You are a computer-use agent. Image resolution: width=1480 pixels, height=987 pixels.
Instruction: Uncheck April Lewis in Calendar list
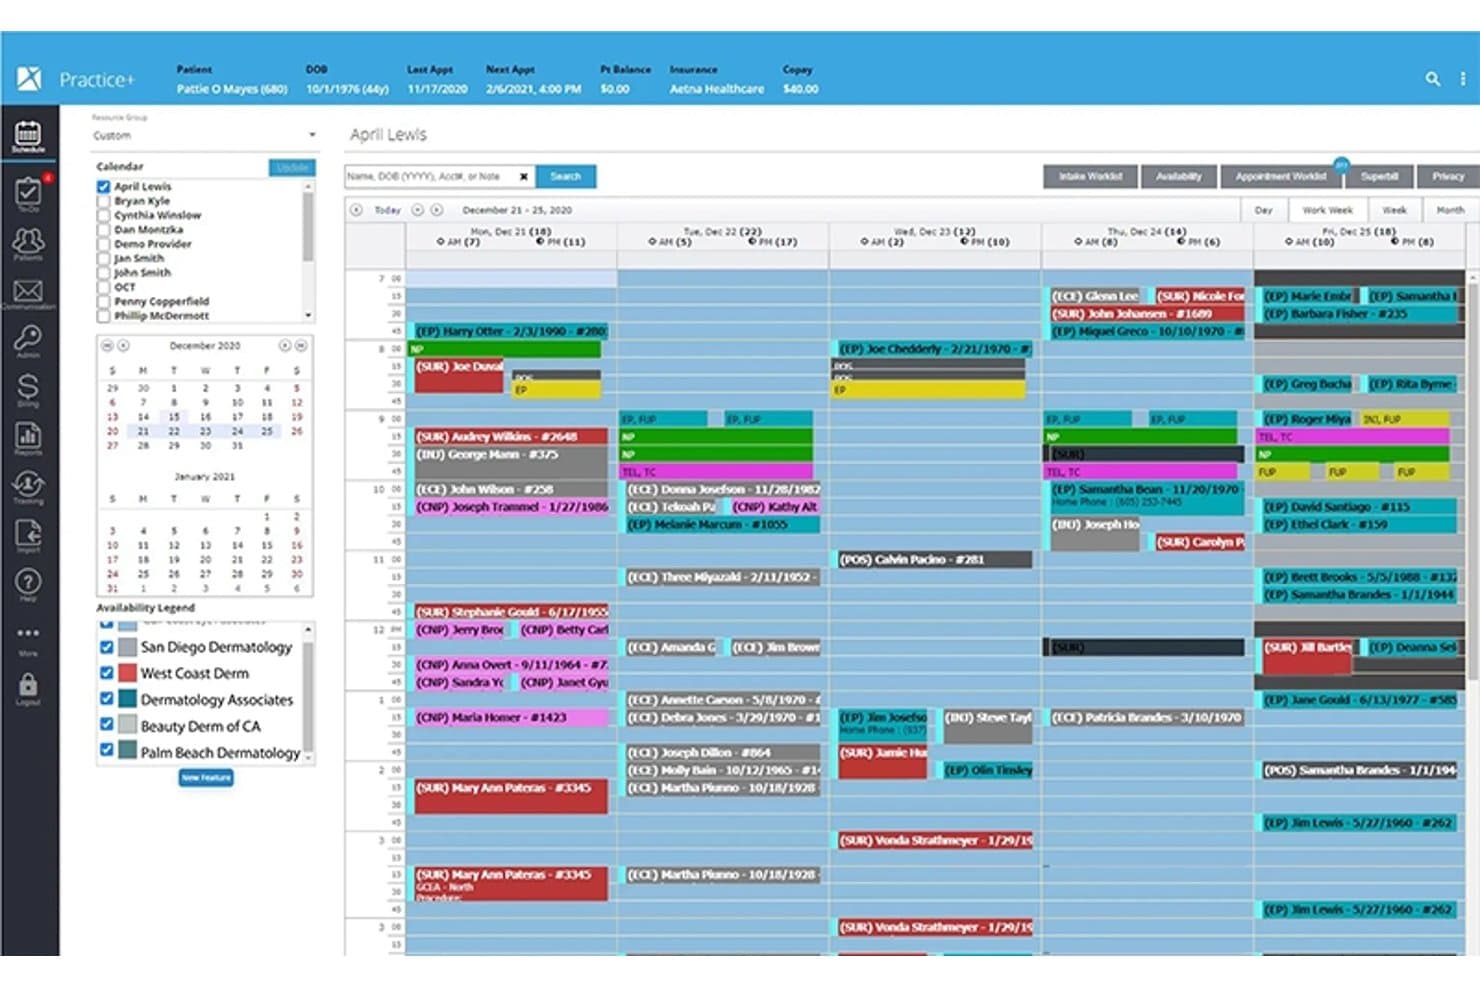103,187
